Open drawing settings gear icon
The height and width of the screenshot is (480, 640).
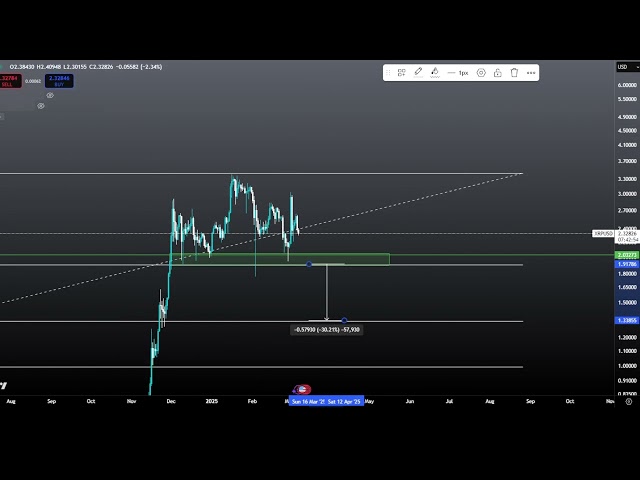[481, 73]
